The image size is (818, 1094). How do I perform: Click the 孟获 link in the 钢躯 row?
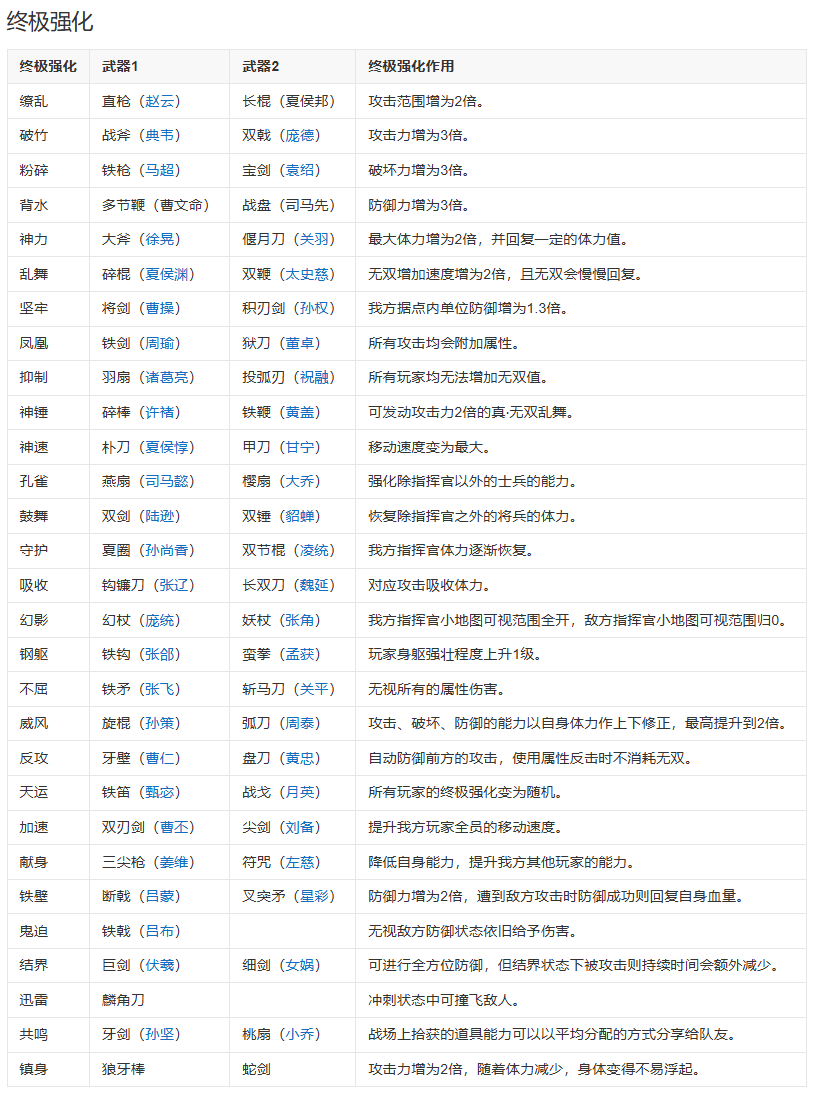(300, 654)
